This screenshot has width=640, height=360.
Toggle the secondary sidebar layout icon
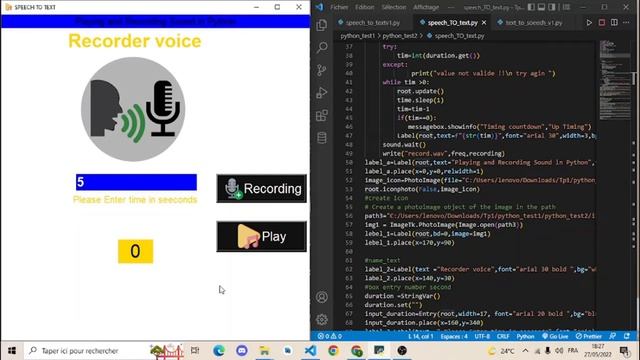pos(552,7)
